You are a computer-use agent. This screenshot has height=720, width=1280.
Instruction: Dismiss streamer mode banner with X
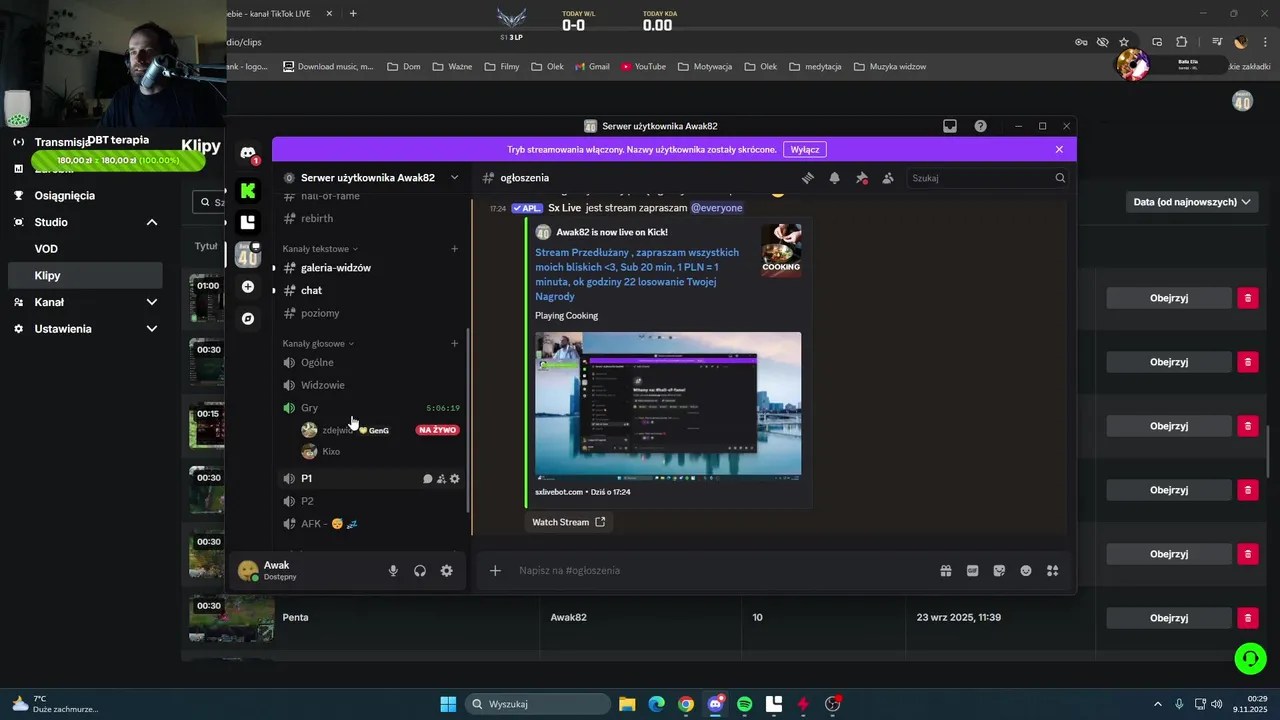tap(1059, 149)
